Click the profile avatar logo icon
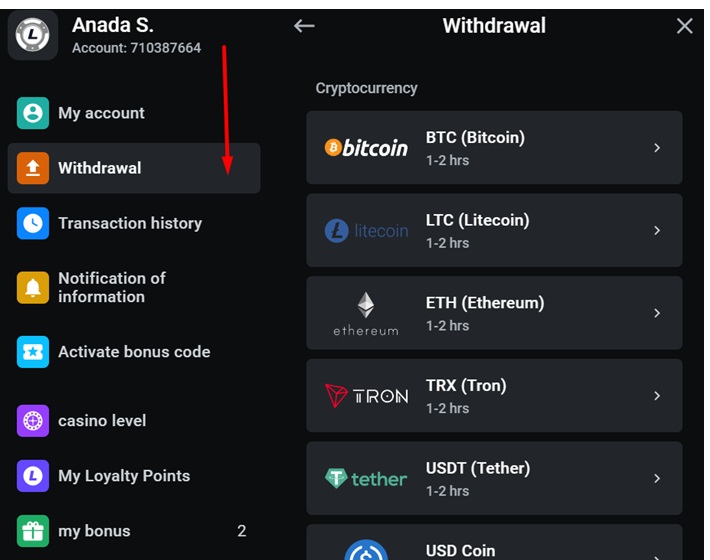The image size is (710, 560). [x=34, y=35]
